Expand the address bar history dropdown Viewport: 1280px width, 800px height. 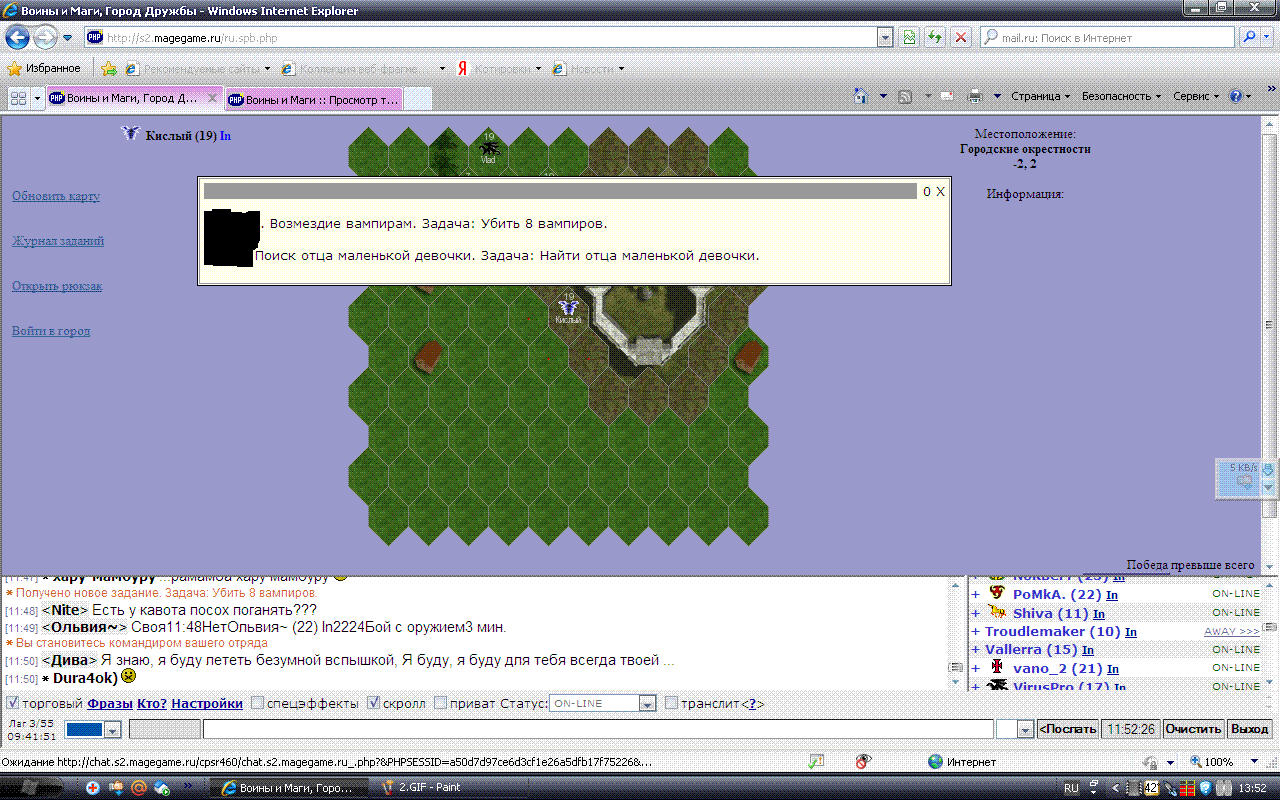click(885, 38)
